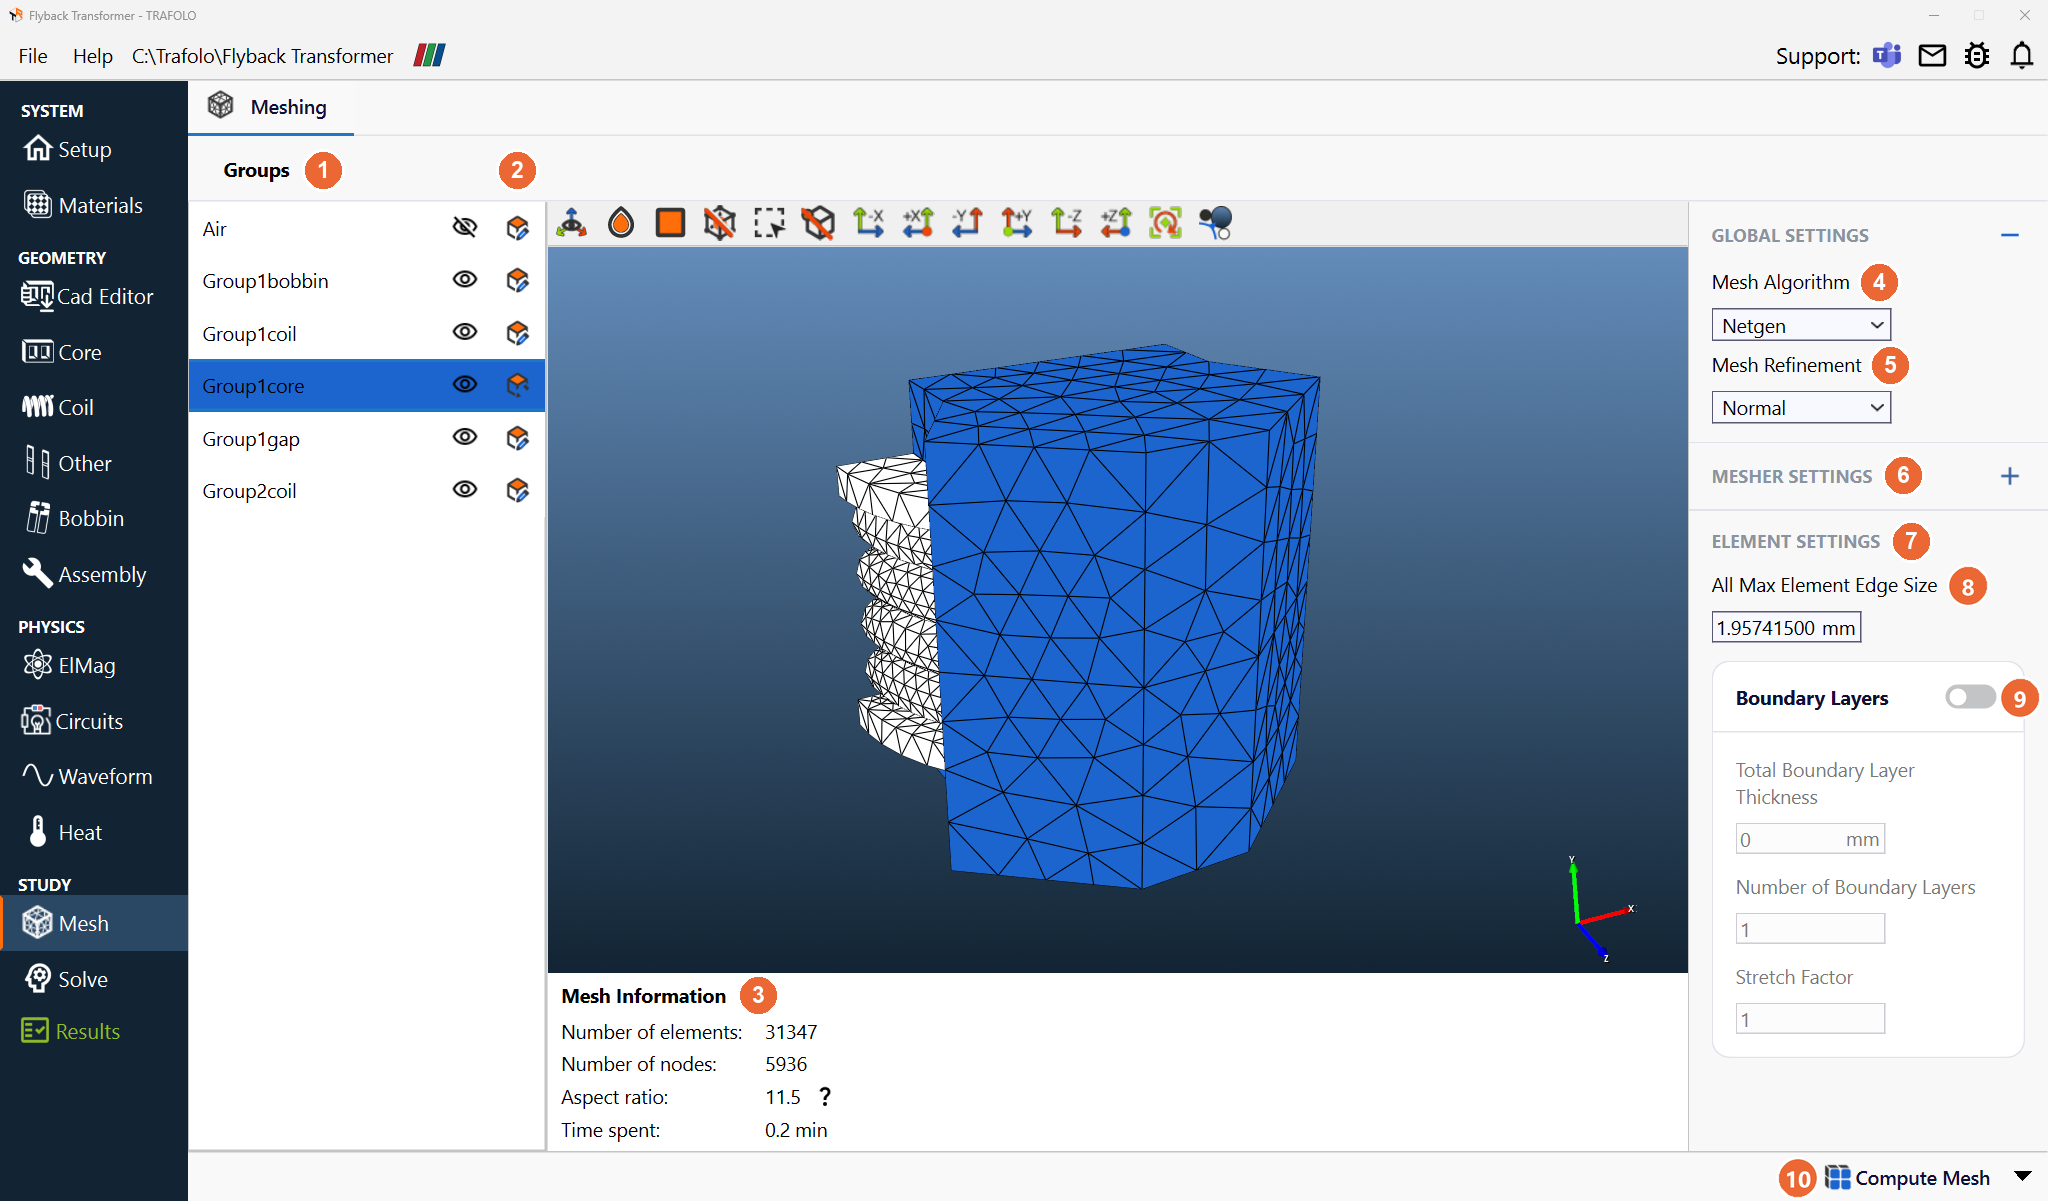Hide the Group1coil group
2048x1201 pixels.
(465, 332)
